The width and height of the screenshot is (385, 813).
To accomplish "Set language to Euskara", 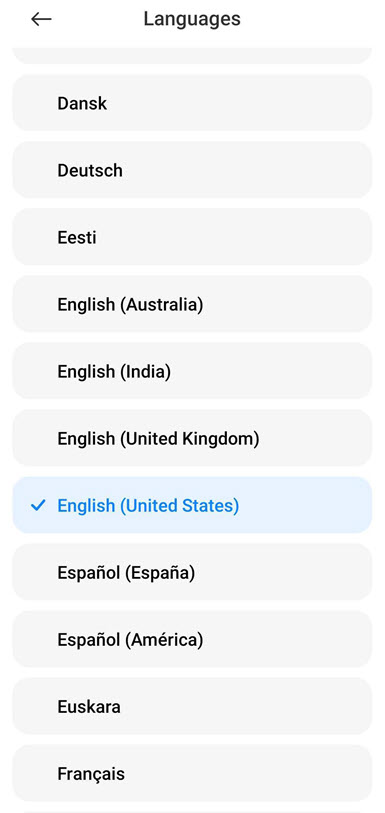I will 192,707.
